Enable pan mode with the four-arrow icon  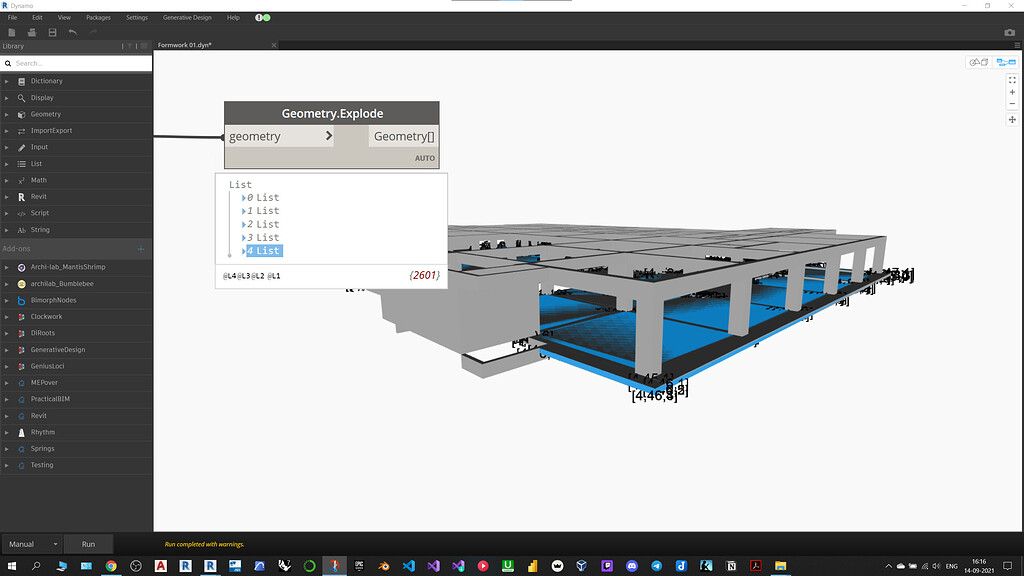[1012, 120]
